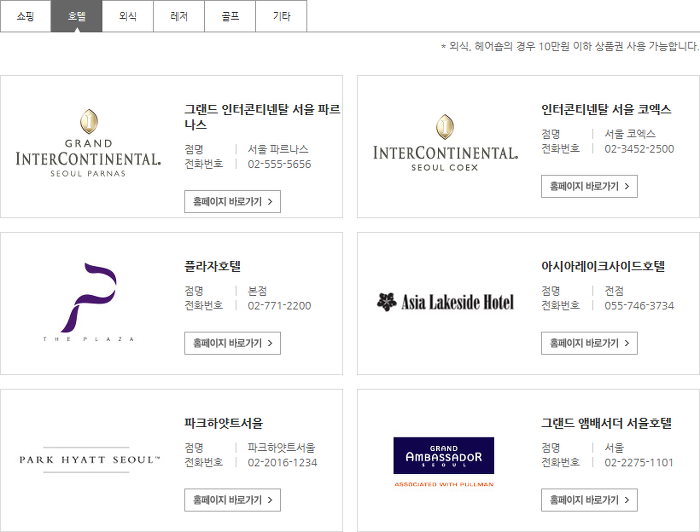
Task: Click branch name 본점
Action: pyautogui.click(x=257, y=291)
